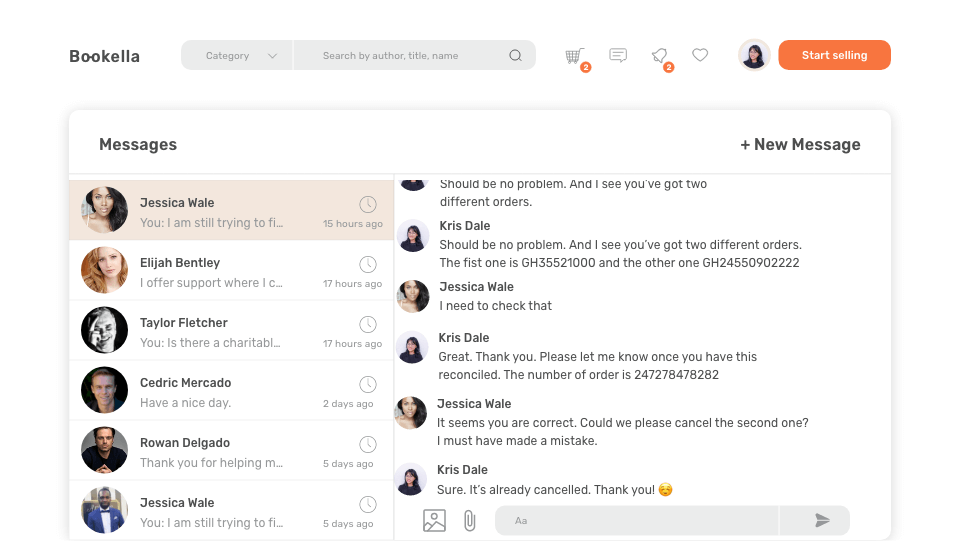This screenshot has width=960, height=541.
Task: Click message 'It seems you are correct'
Action: 623,431
